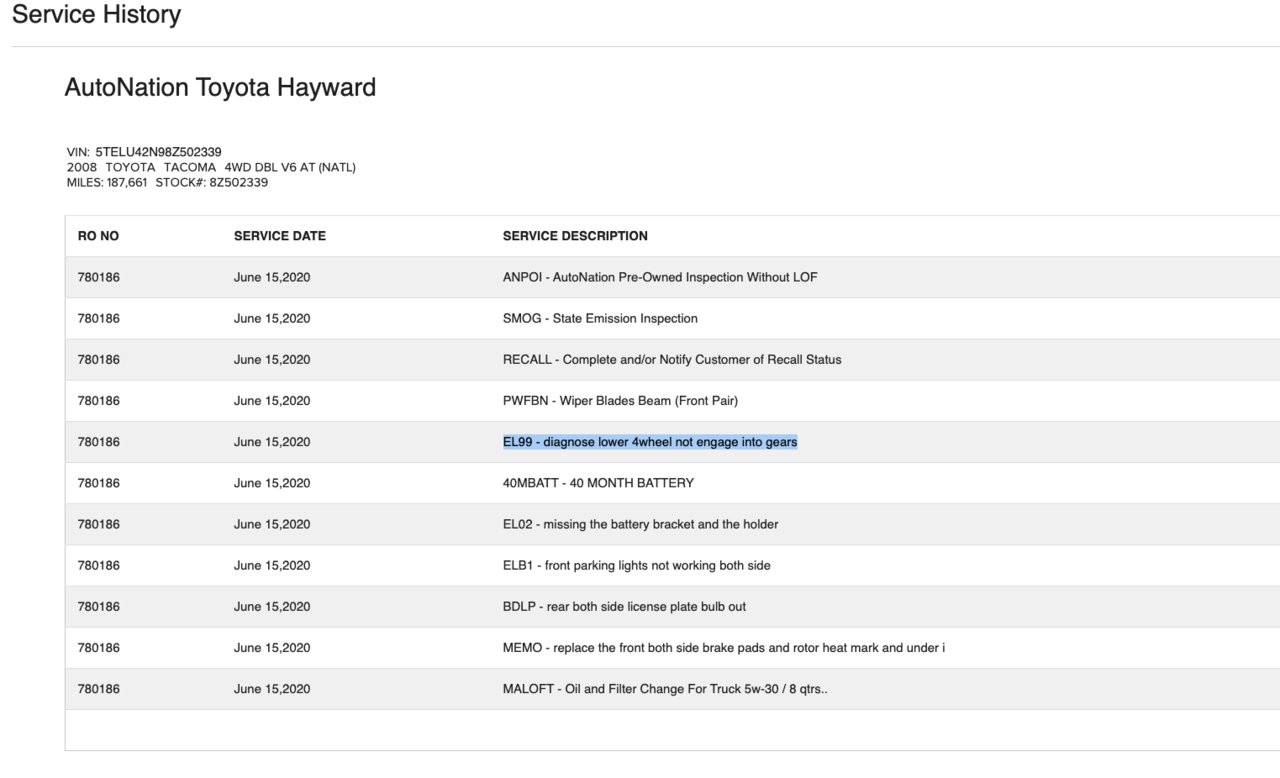Click RO number 780186 in EL02 row

click(99, 524)
